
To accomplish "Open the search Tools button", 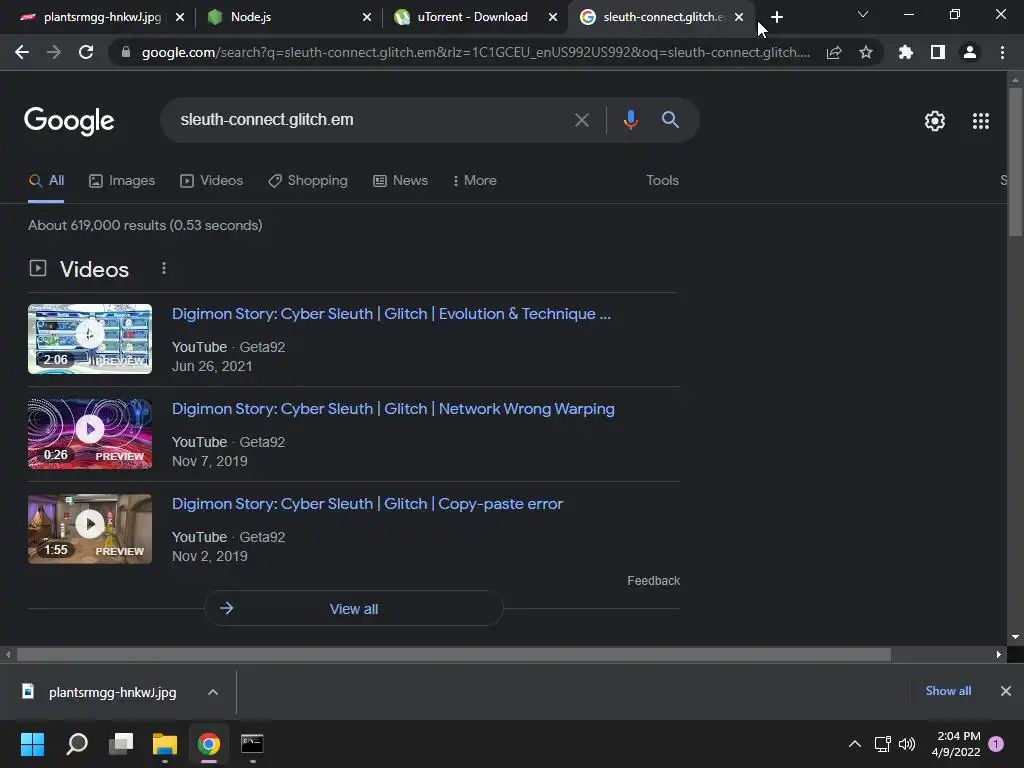I will point(662,180).
